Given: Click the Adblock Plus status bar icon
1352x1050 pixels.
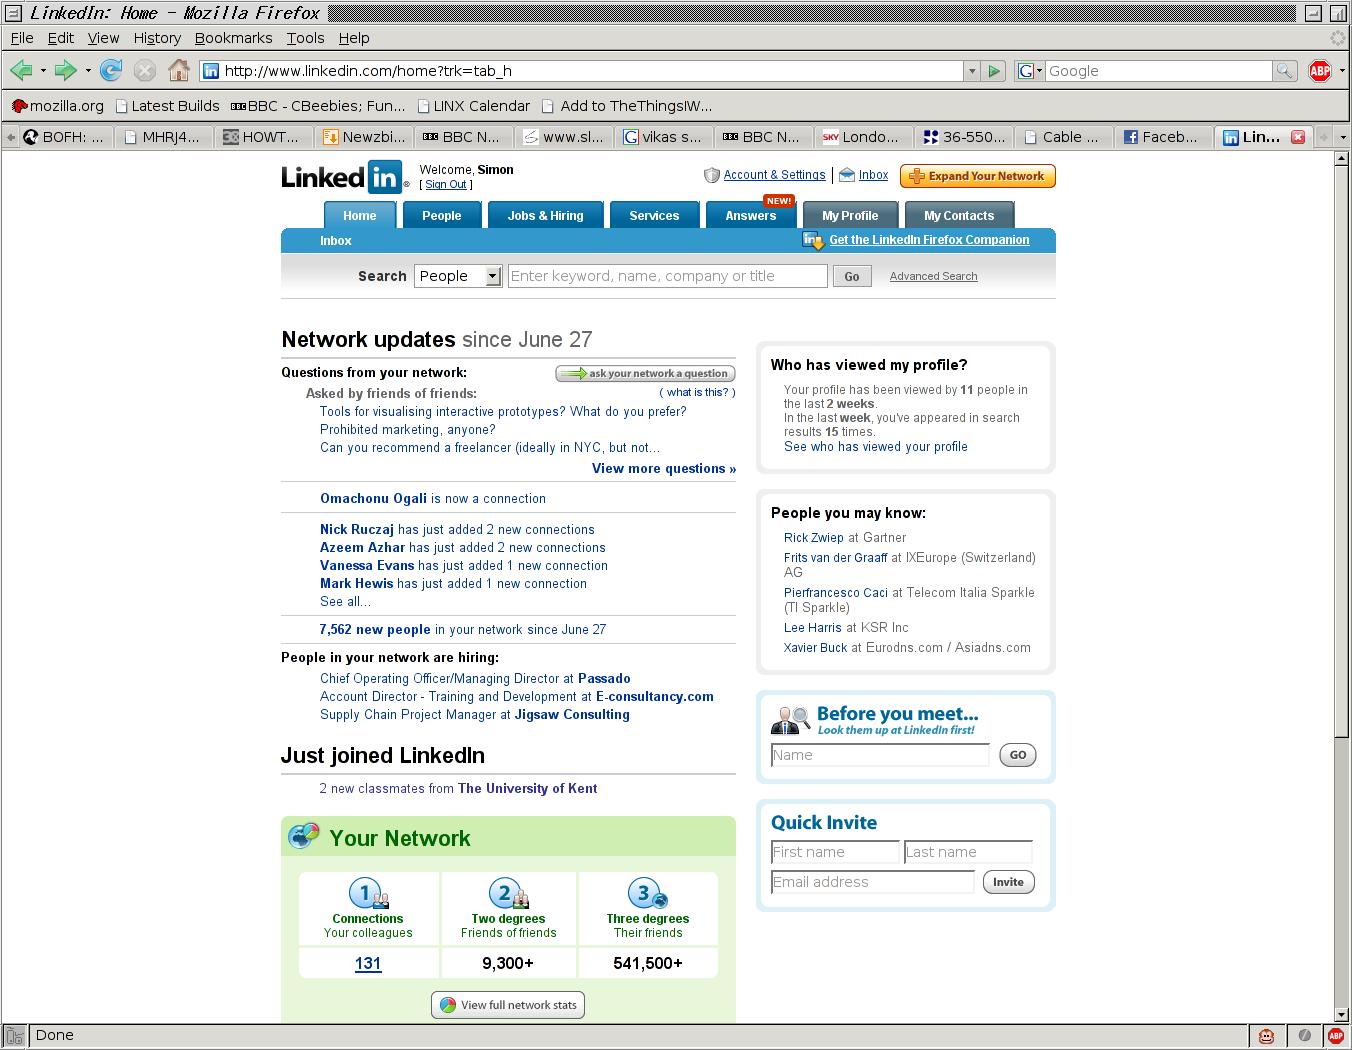Looking at the screenshot, I should pos(1336,1036).
